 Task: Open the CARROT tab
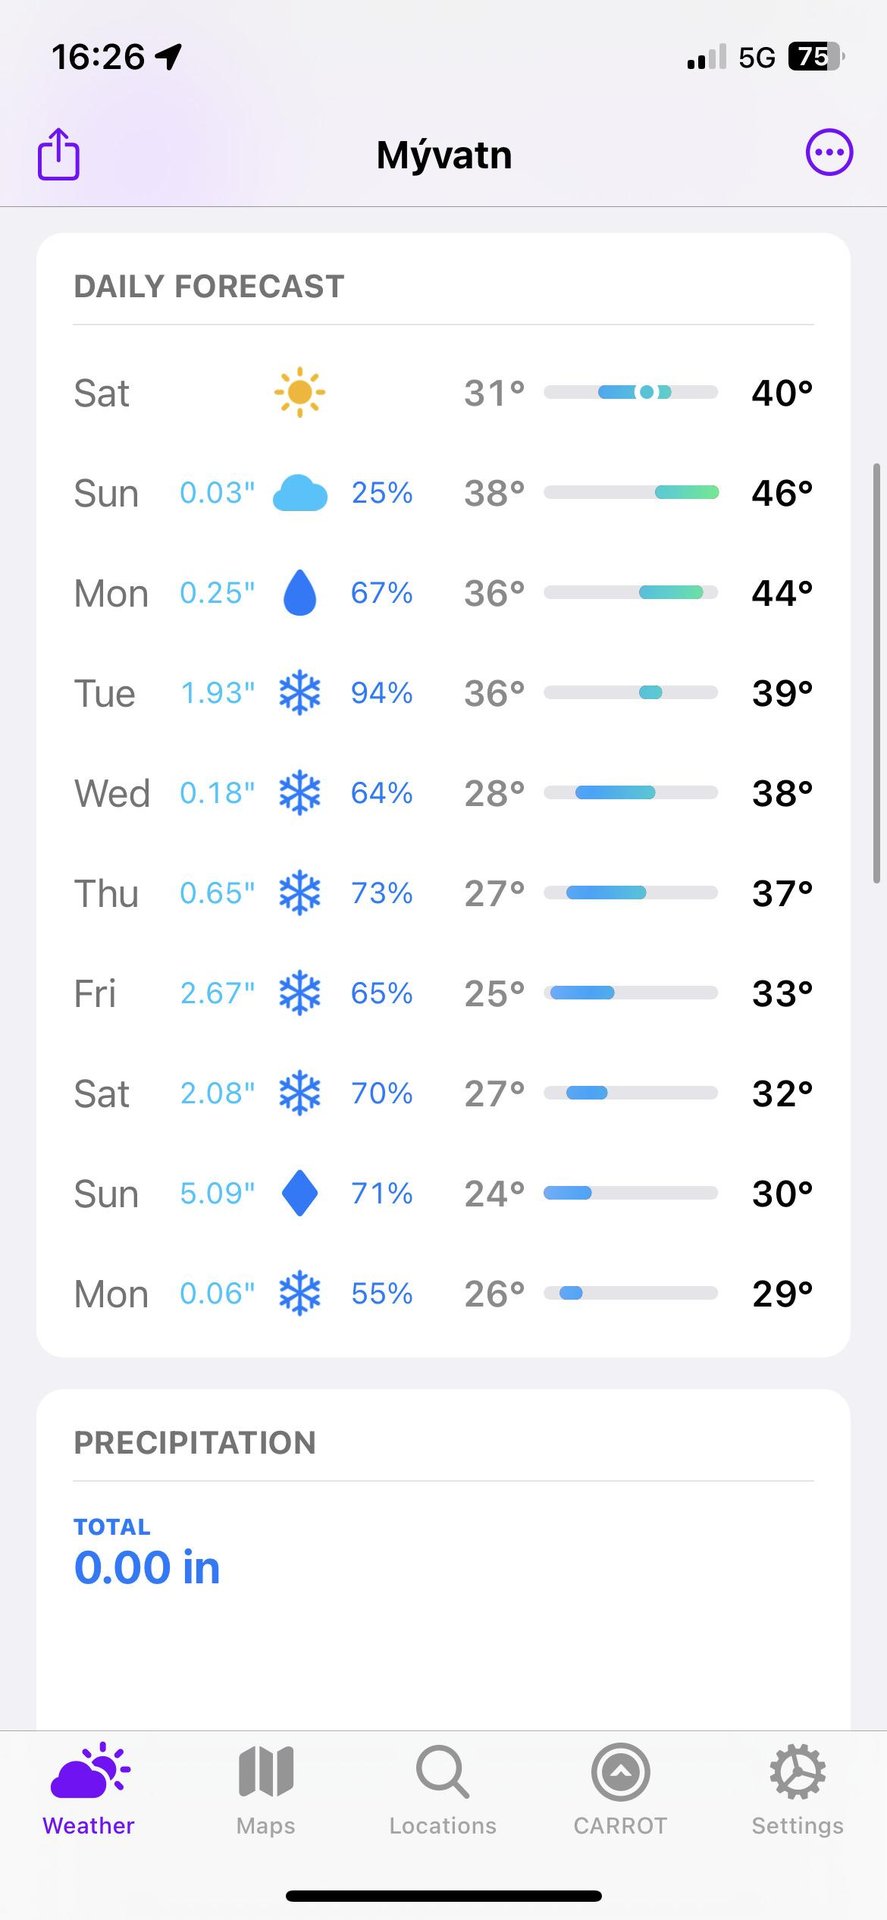620,1790
